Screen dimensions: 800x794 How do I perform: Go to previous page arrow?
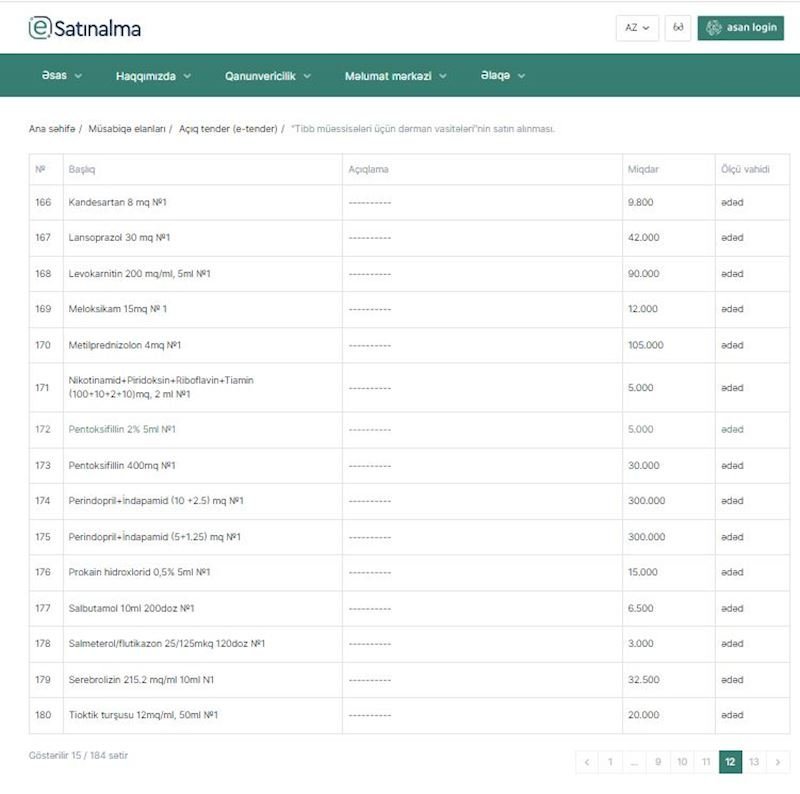[x=587, y=762]
